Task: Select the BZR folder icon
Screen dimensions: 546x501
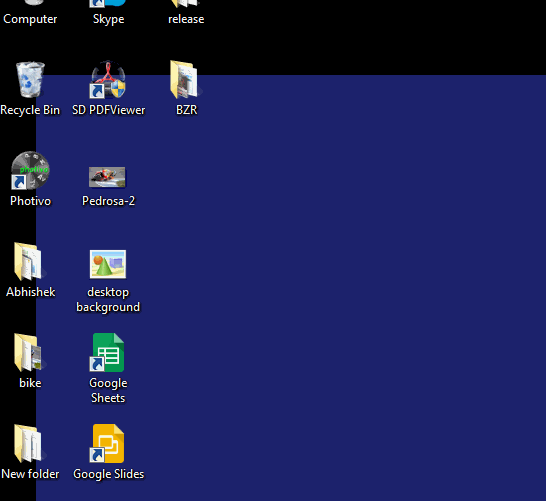Action: (x=185, y=80)
